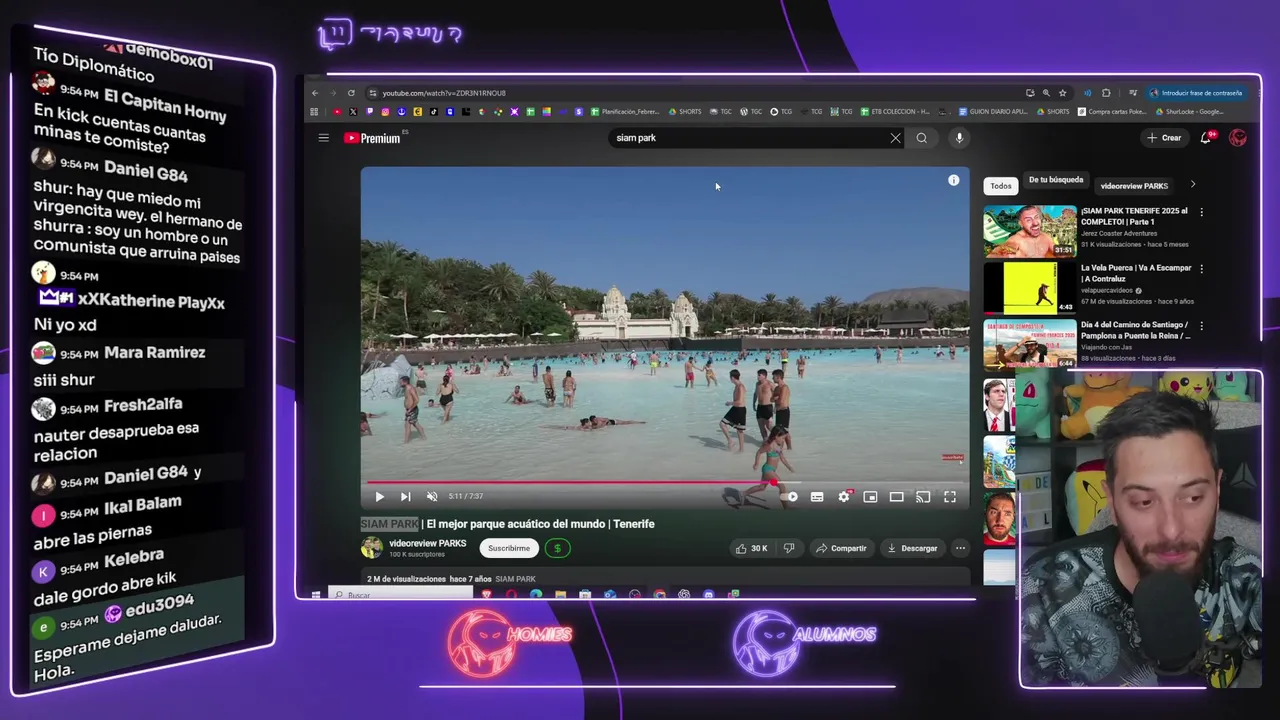Open thumbnail of Siam Park Tenerife 2025 video
This screenshot has width=1280, height=720.
(1030, 231)
